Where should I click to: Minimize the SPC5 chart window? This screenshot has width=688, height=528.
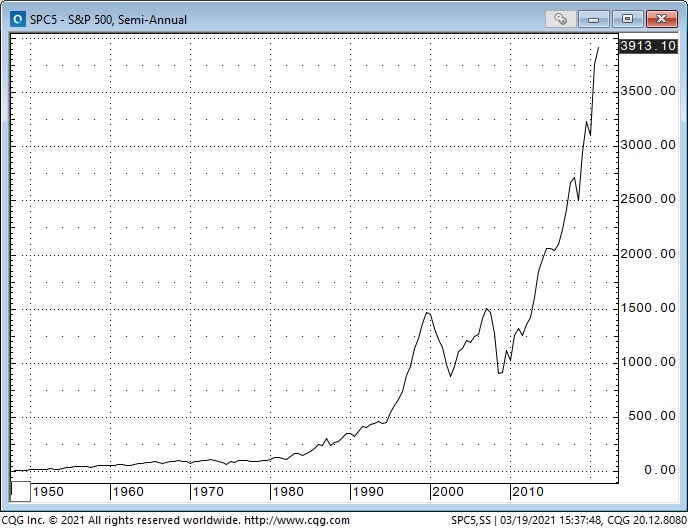593,19
